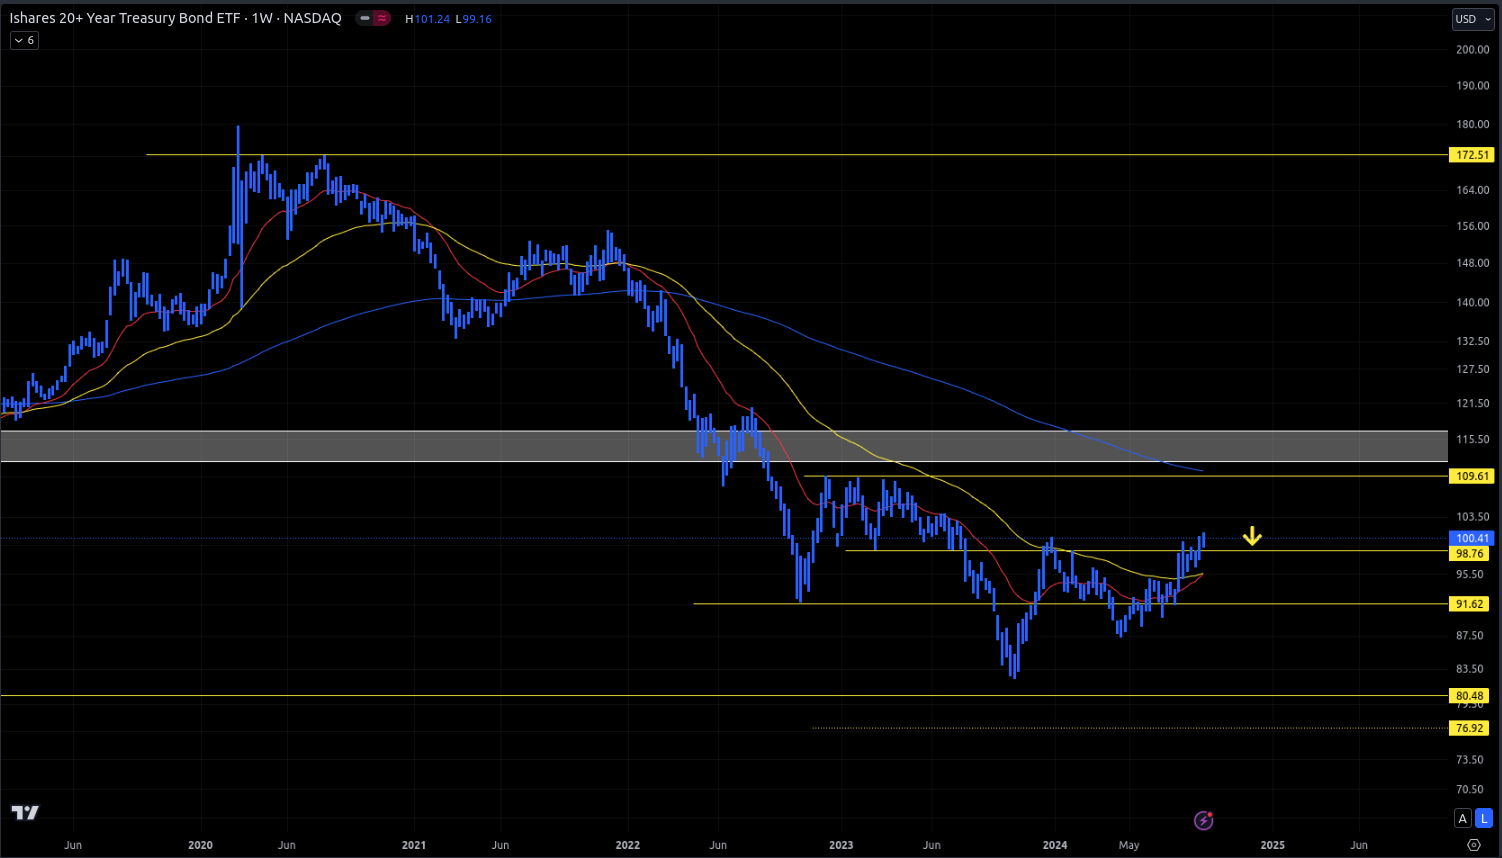Screen dimensions: 1502x858
Task: Select the 80.48 horizontal line price label
Action: (1470, 696)
